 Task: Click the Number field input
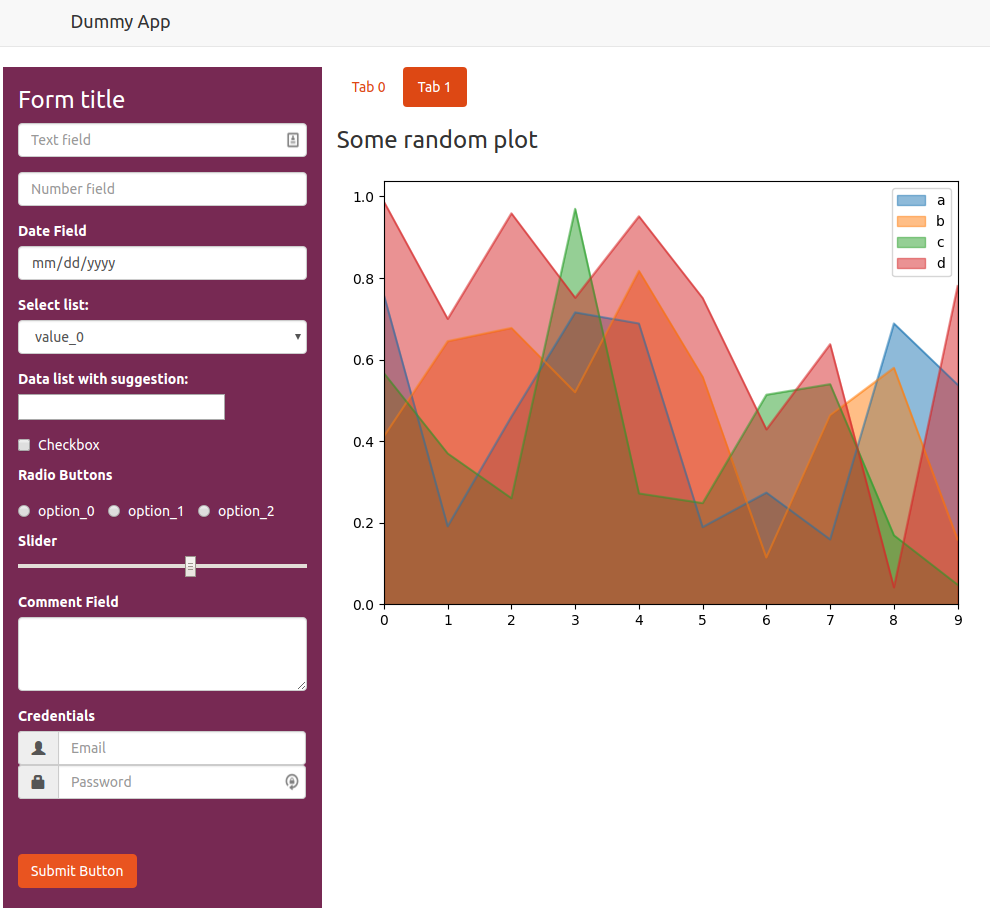tap(162, 189)
